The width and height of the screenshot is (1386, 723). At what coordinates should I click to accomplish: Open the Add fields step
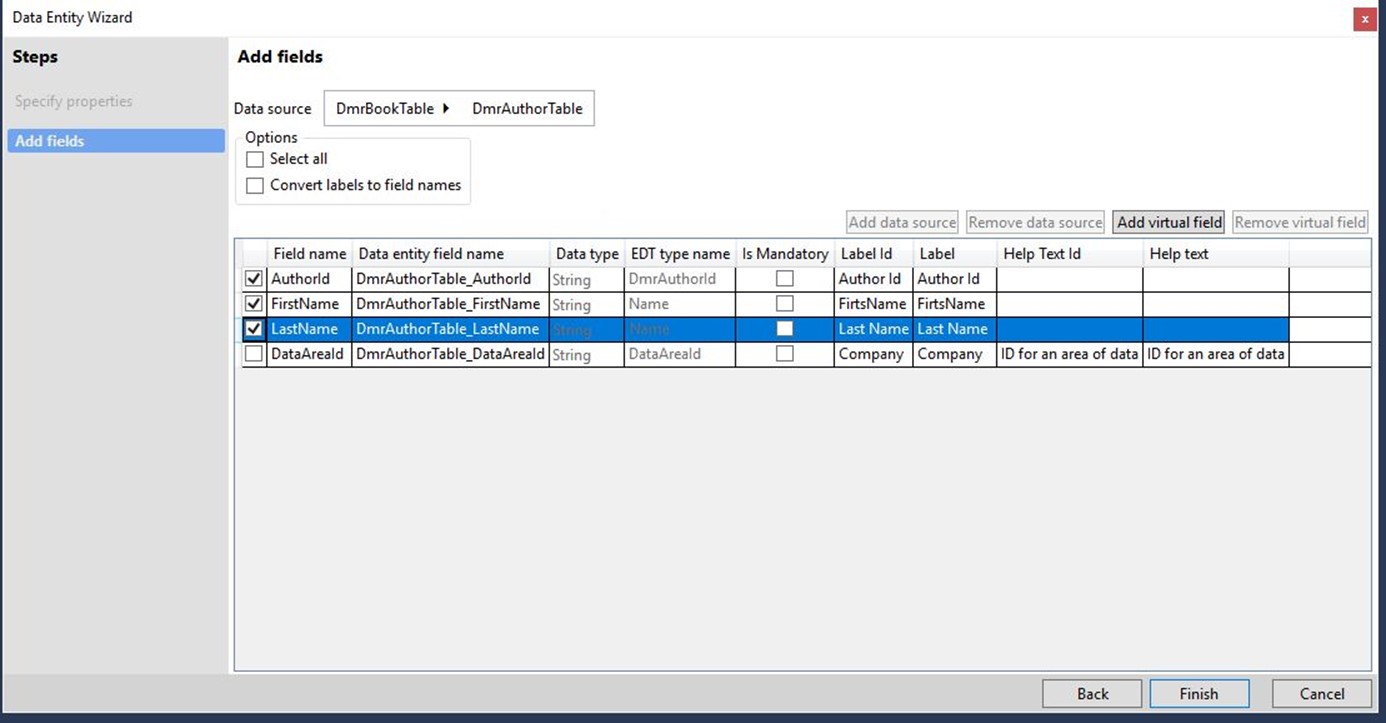(x=116, y=141)
